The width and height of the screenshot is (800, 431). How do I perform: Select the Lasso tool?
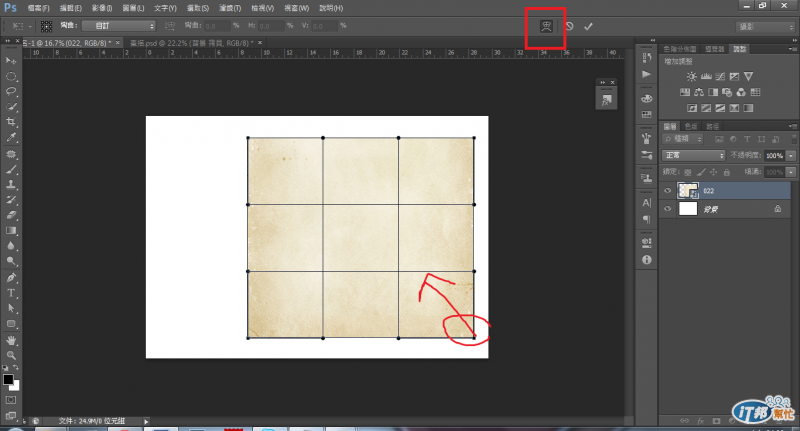pos(11,92)
